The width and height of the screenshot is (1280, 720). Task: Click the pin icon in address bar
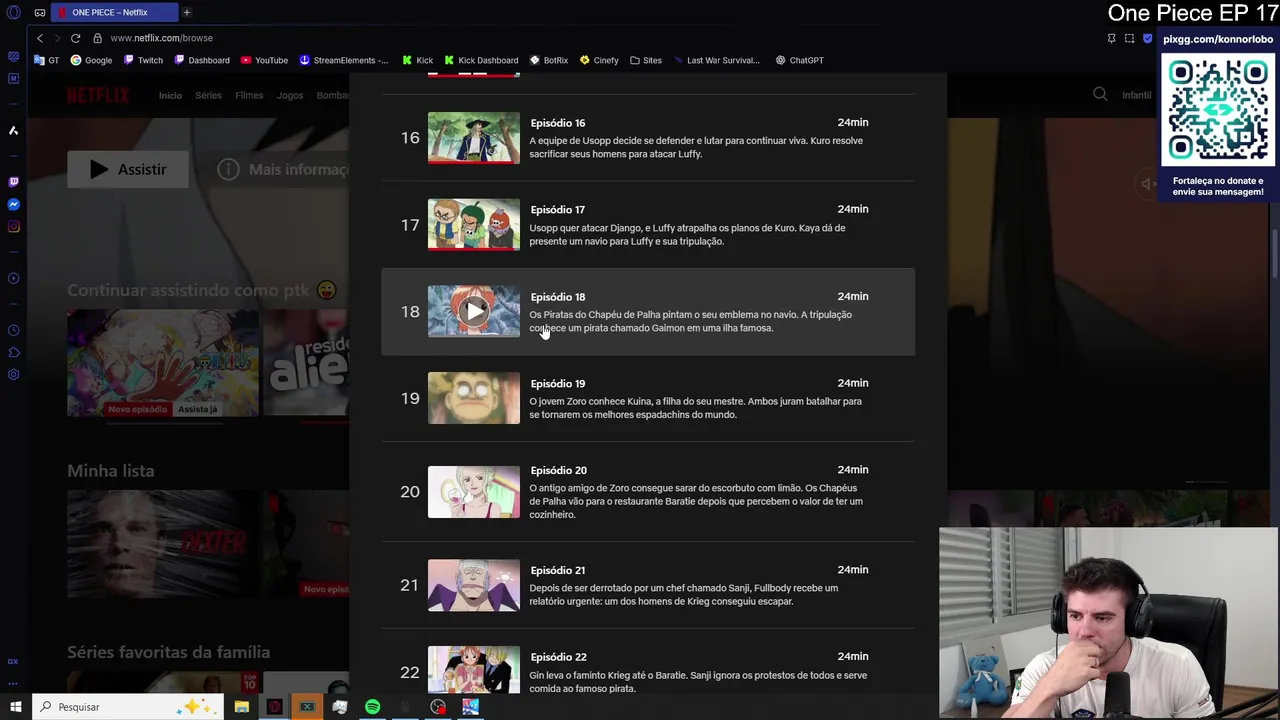click(x=1111, y=38)
